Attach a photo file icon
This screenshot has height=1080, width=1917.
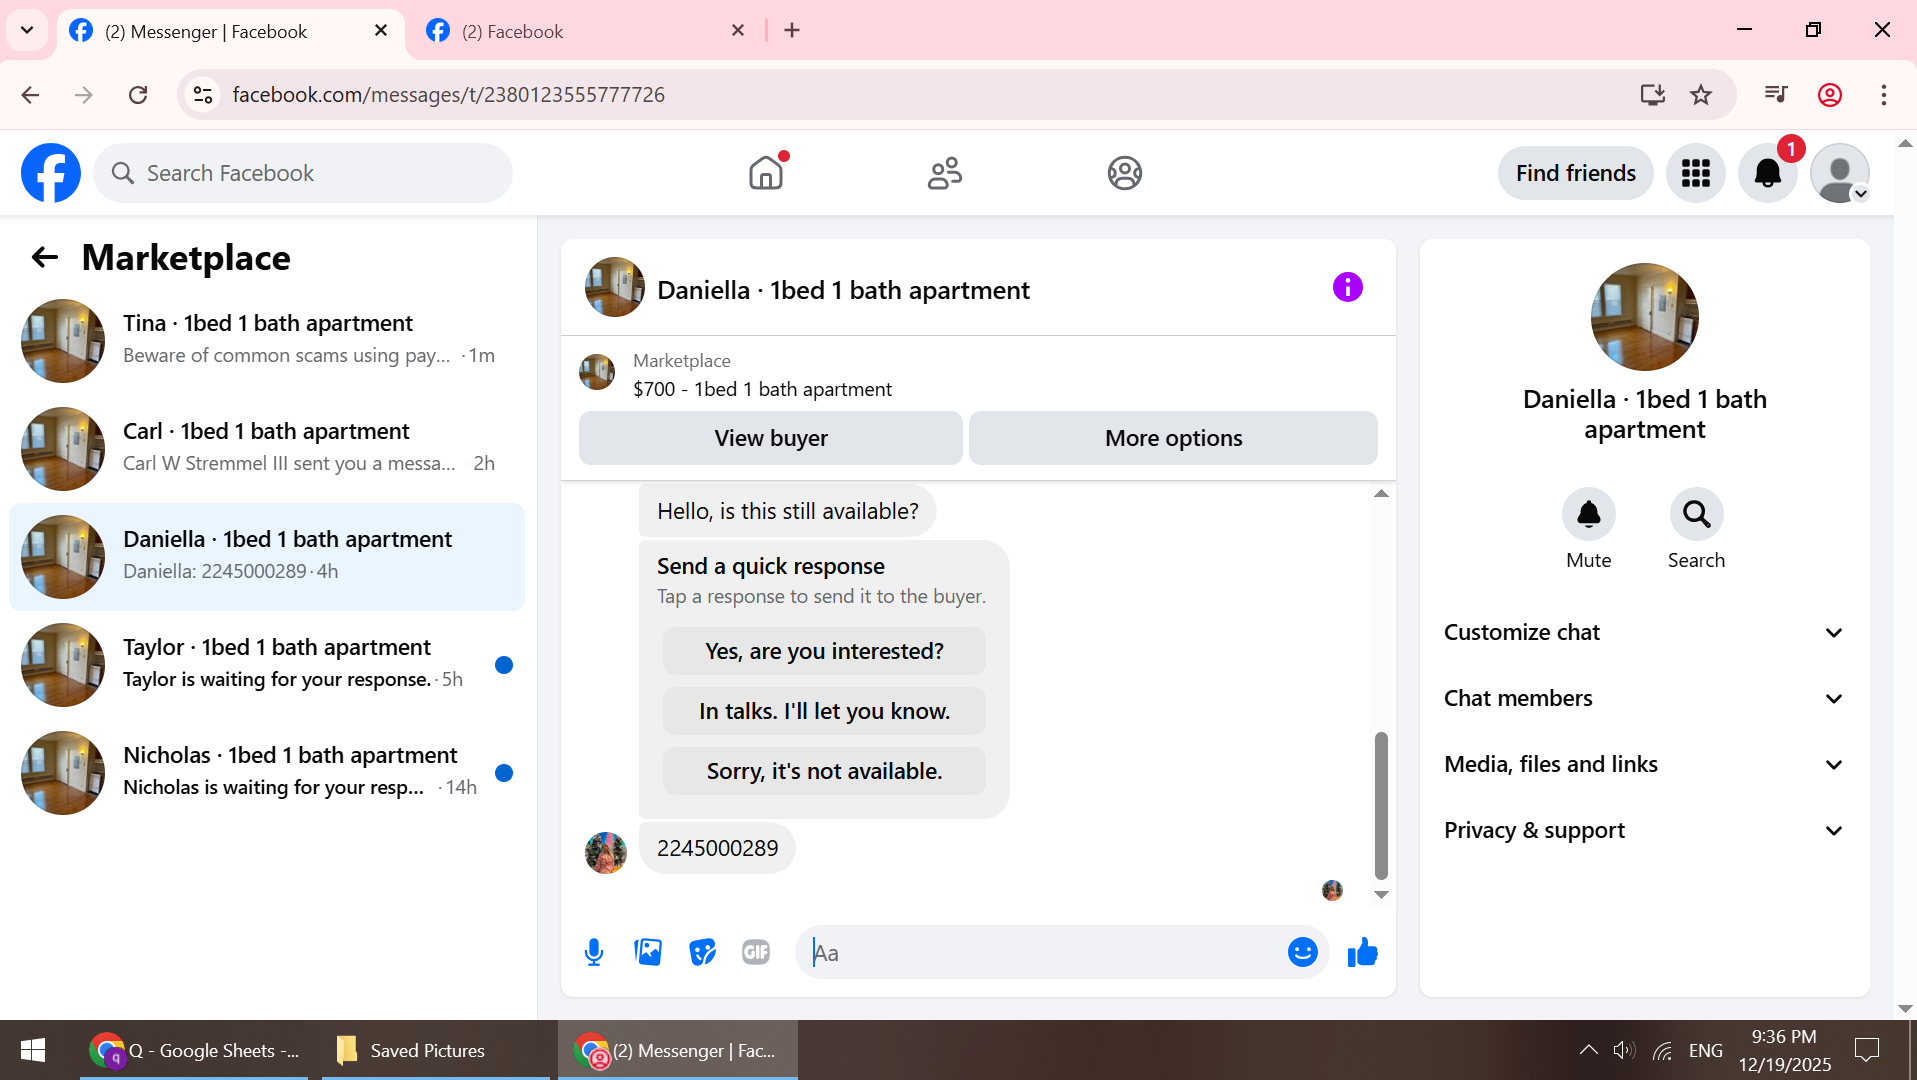[x=648, y=952]
